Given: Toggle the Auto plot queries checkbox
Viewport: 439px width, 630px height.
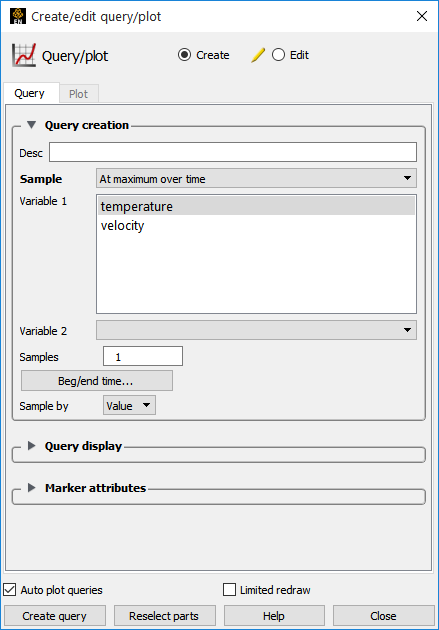Looking at the screenshot, I should pos(10,590).
